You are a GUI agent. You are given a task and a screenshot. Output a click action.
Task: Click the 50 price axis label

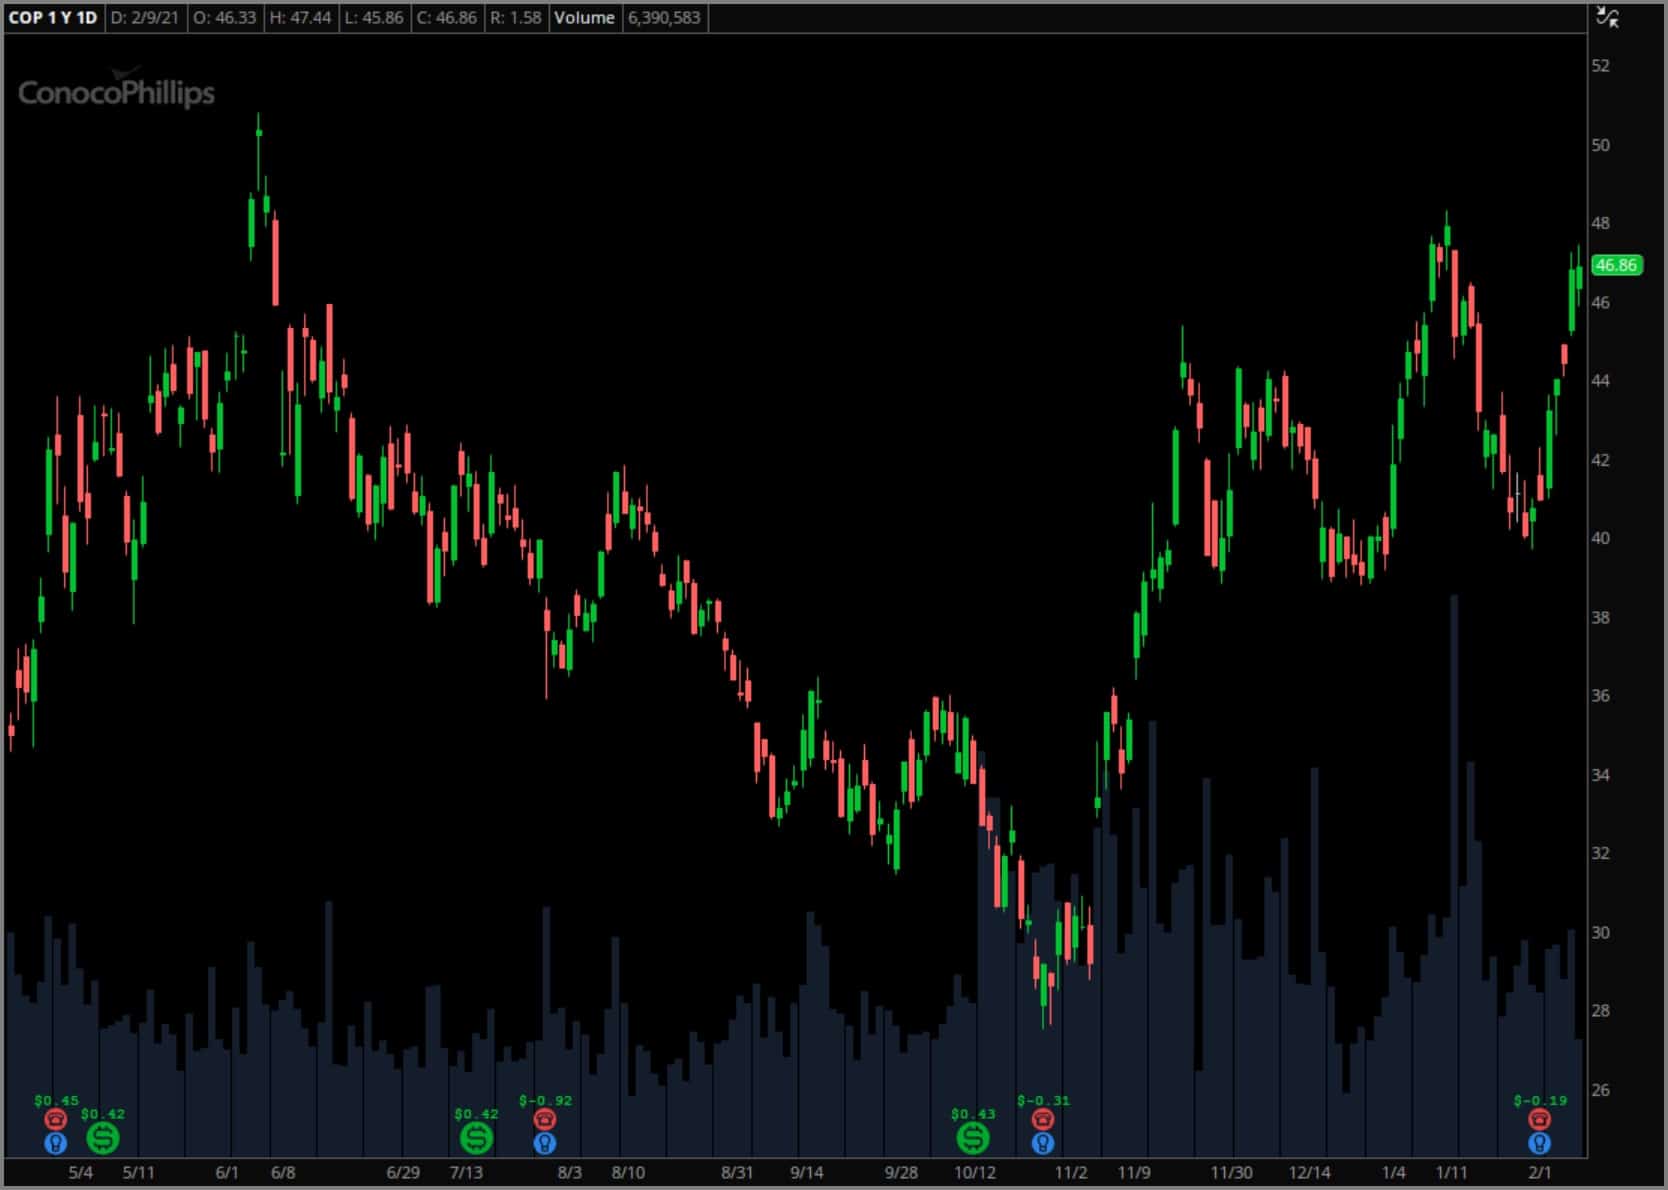coord(1601,145)
